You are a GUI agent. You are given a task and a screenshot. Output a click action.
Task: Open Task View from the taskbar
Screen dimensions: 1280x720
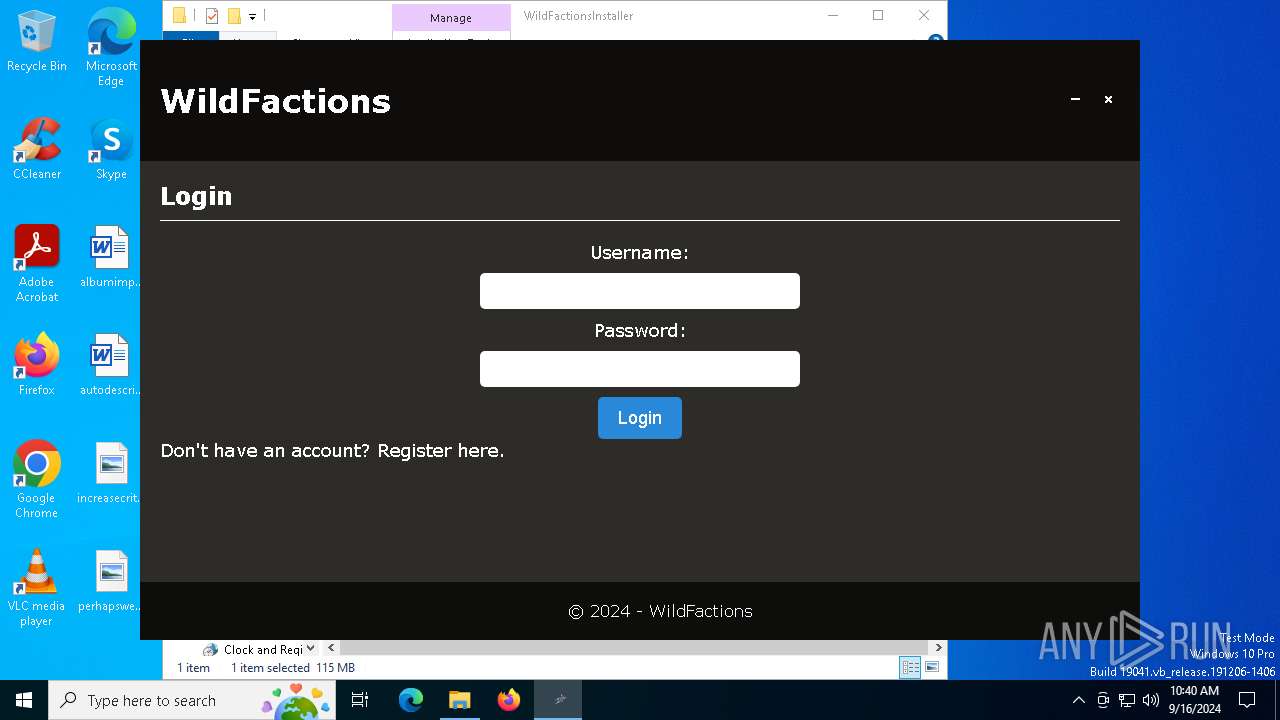tap(360, 700)
